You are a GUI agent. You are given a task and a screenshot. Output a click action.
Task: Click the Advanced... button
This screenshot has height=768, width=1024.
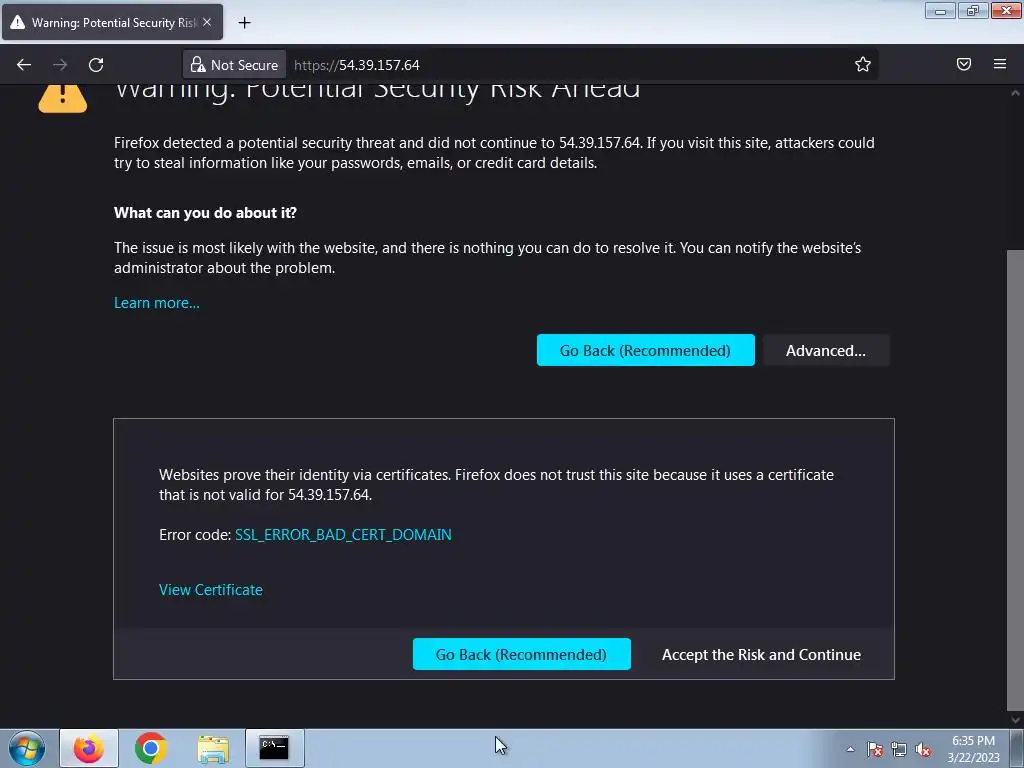point(825,351)
